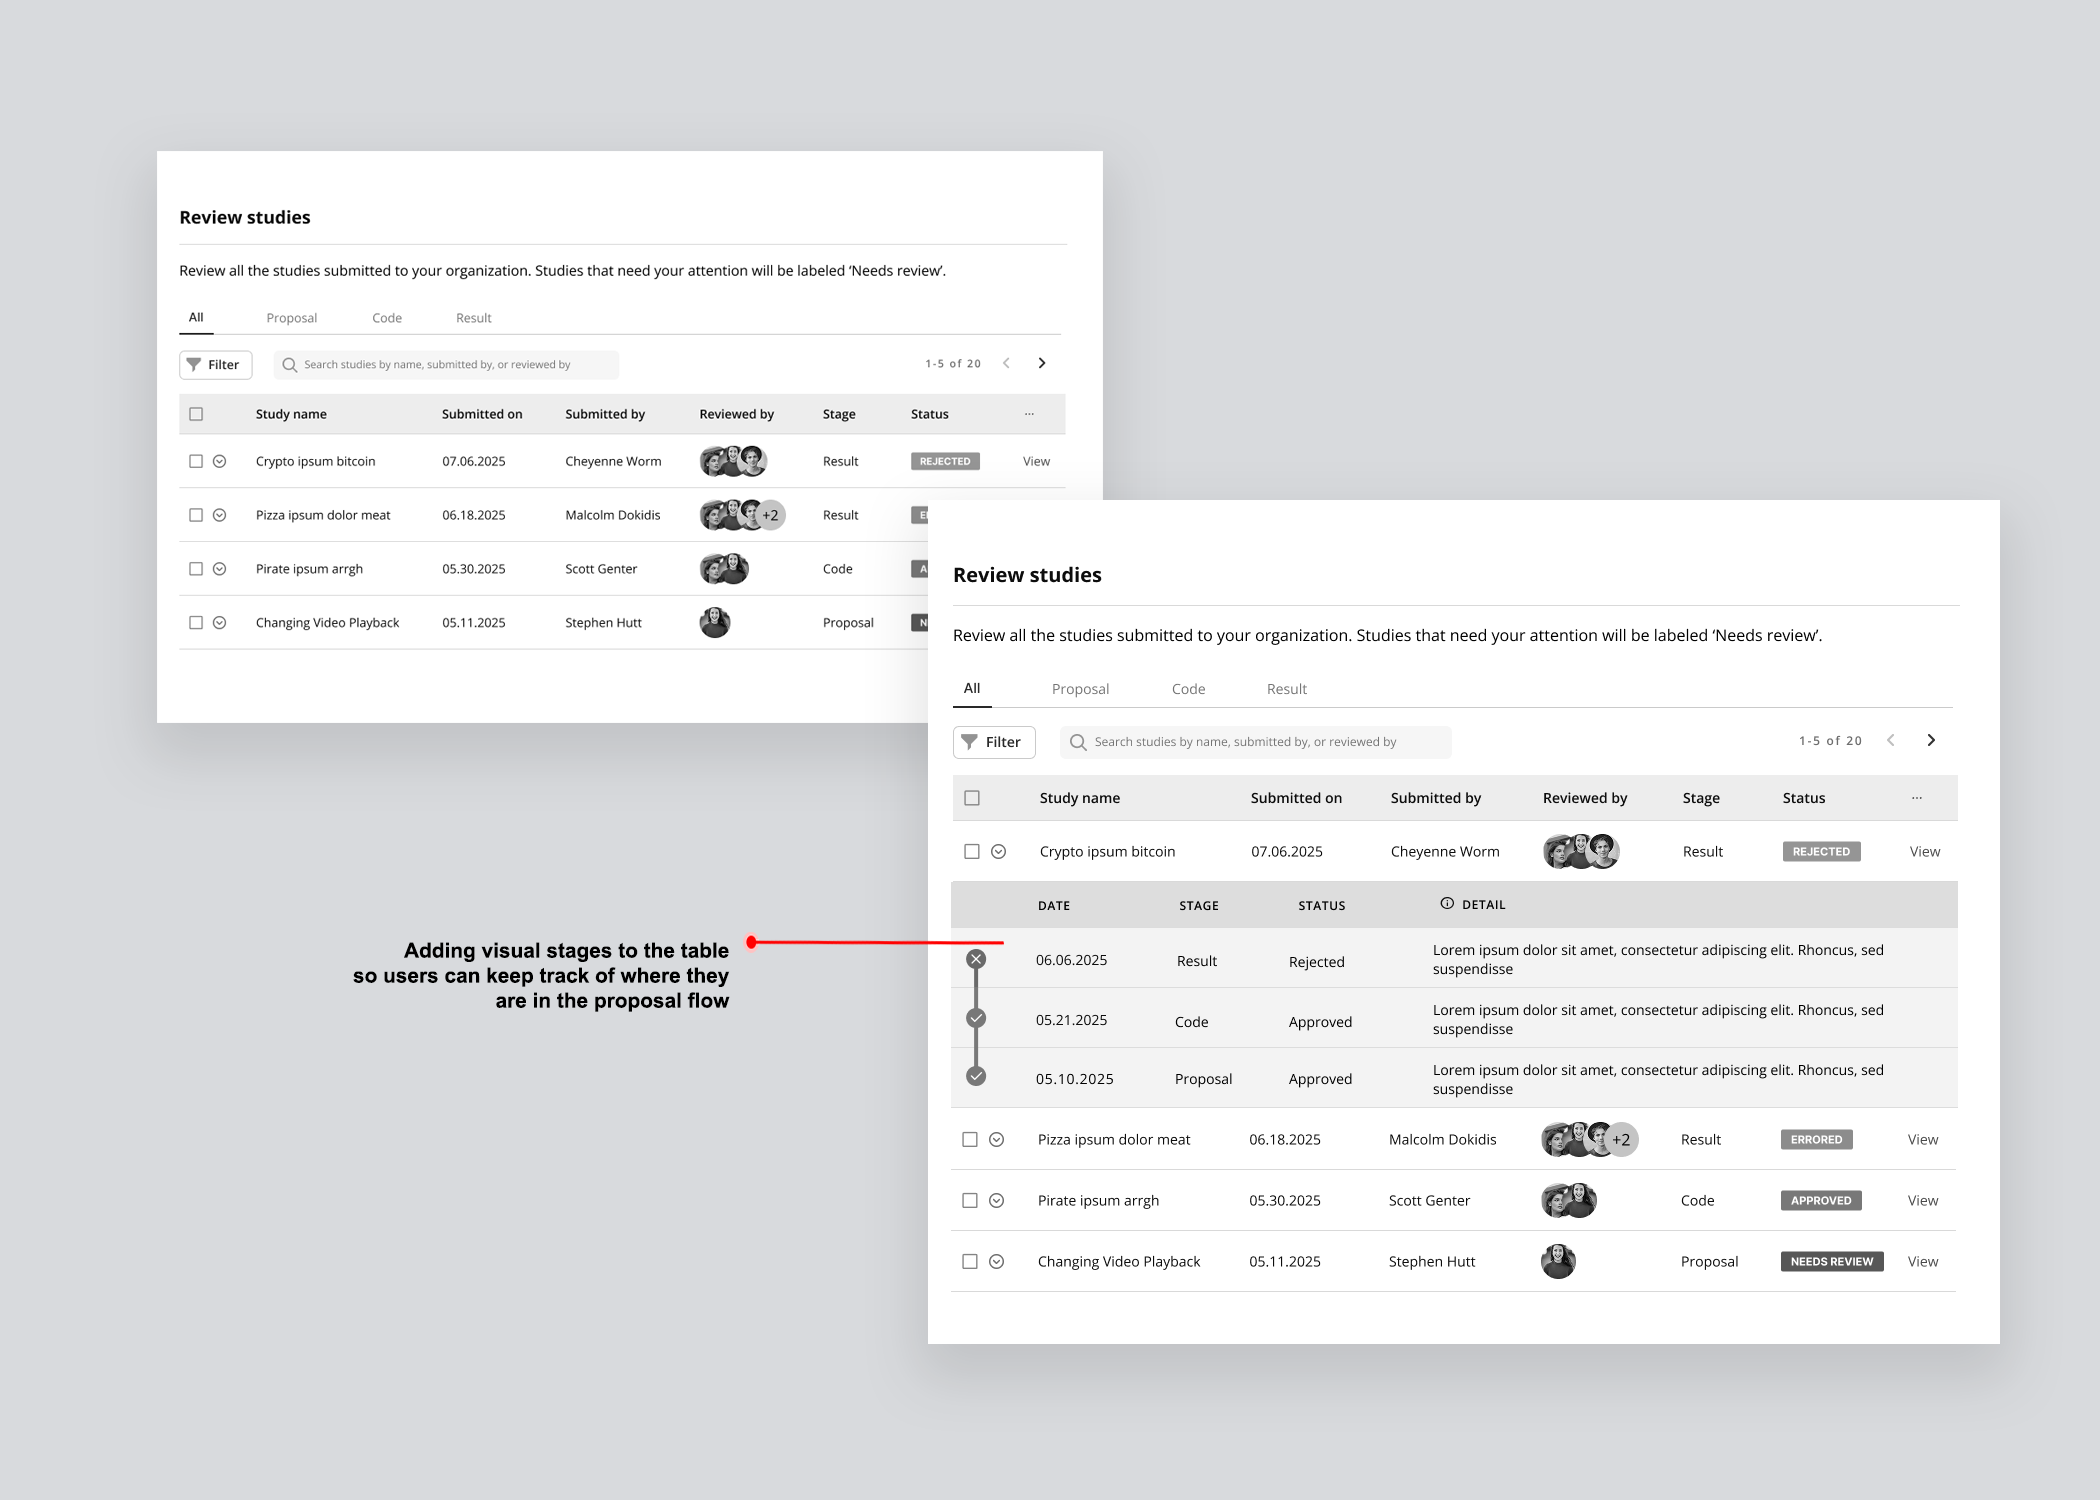
Task: Toggle select-all checkbox in front table header
Action: (x=971, y=798)
